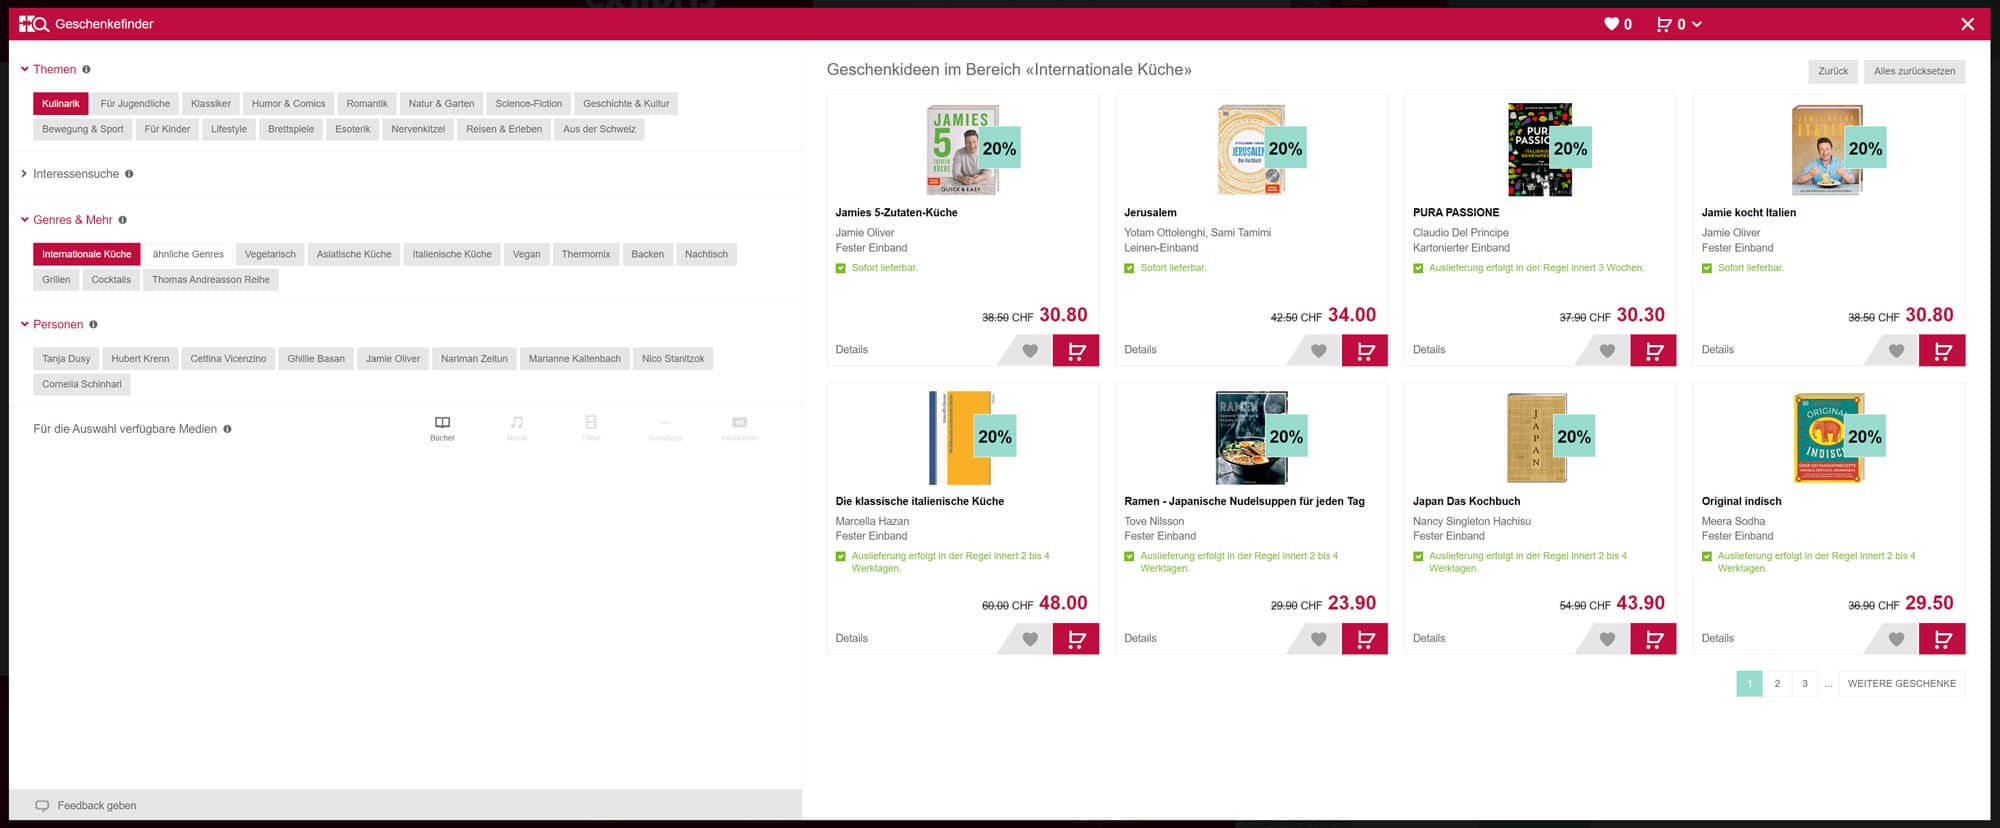Add Japan Das Kochbuch to cart
The height and width of the screenshot is (828, 2000).
point(1654,639)
